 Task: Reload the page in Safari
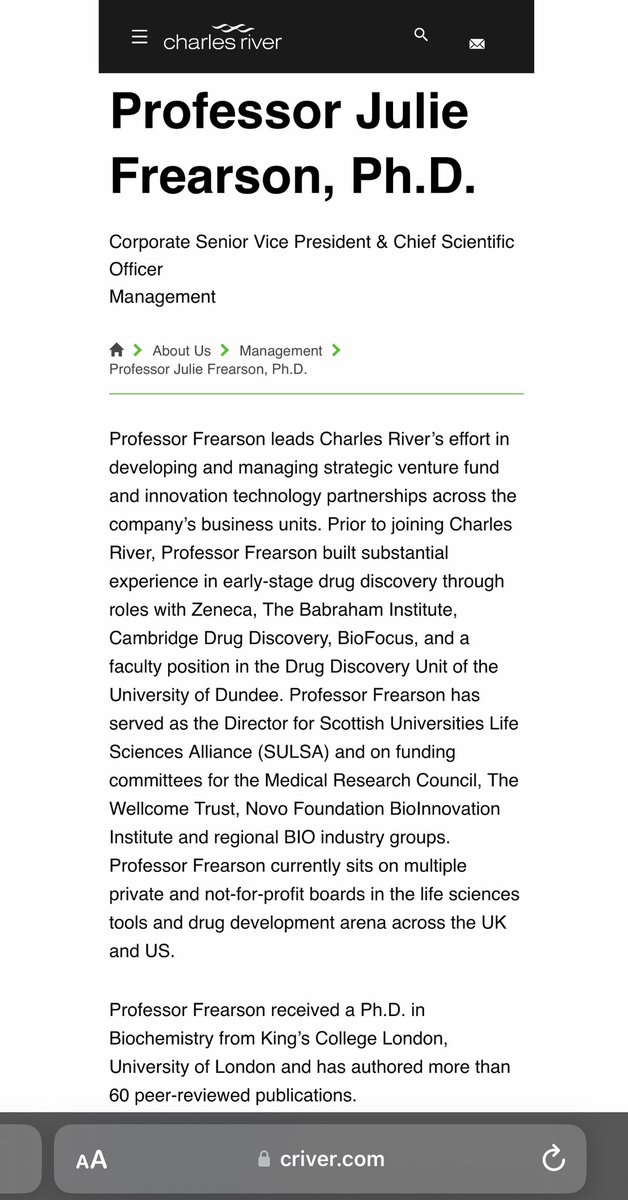pyautogui.click(x=553, y=1159)
